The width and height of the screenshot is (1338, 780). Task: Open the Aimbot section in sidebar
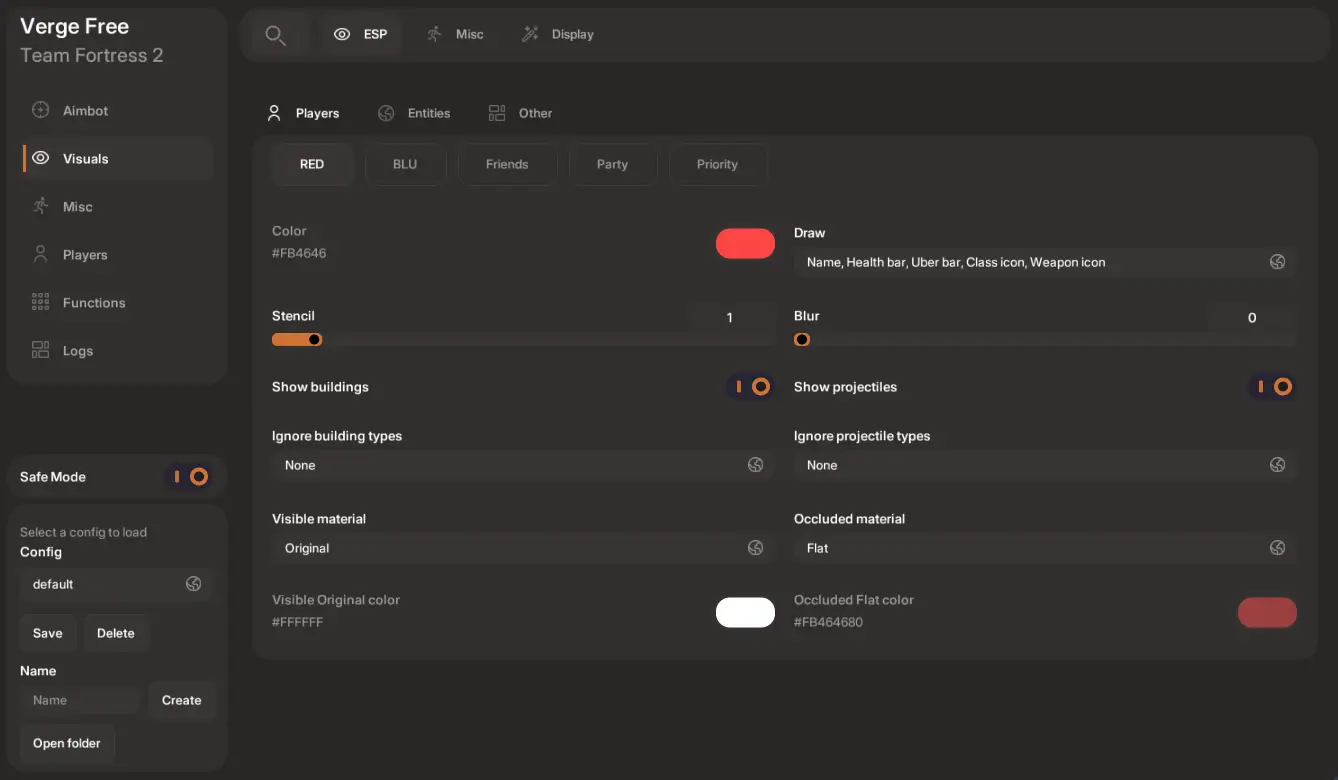click(118, 111)
